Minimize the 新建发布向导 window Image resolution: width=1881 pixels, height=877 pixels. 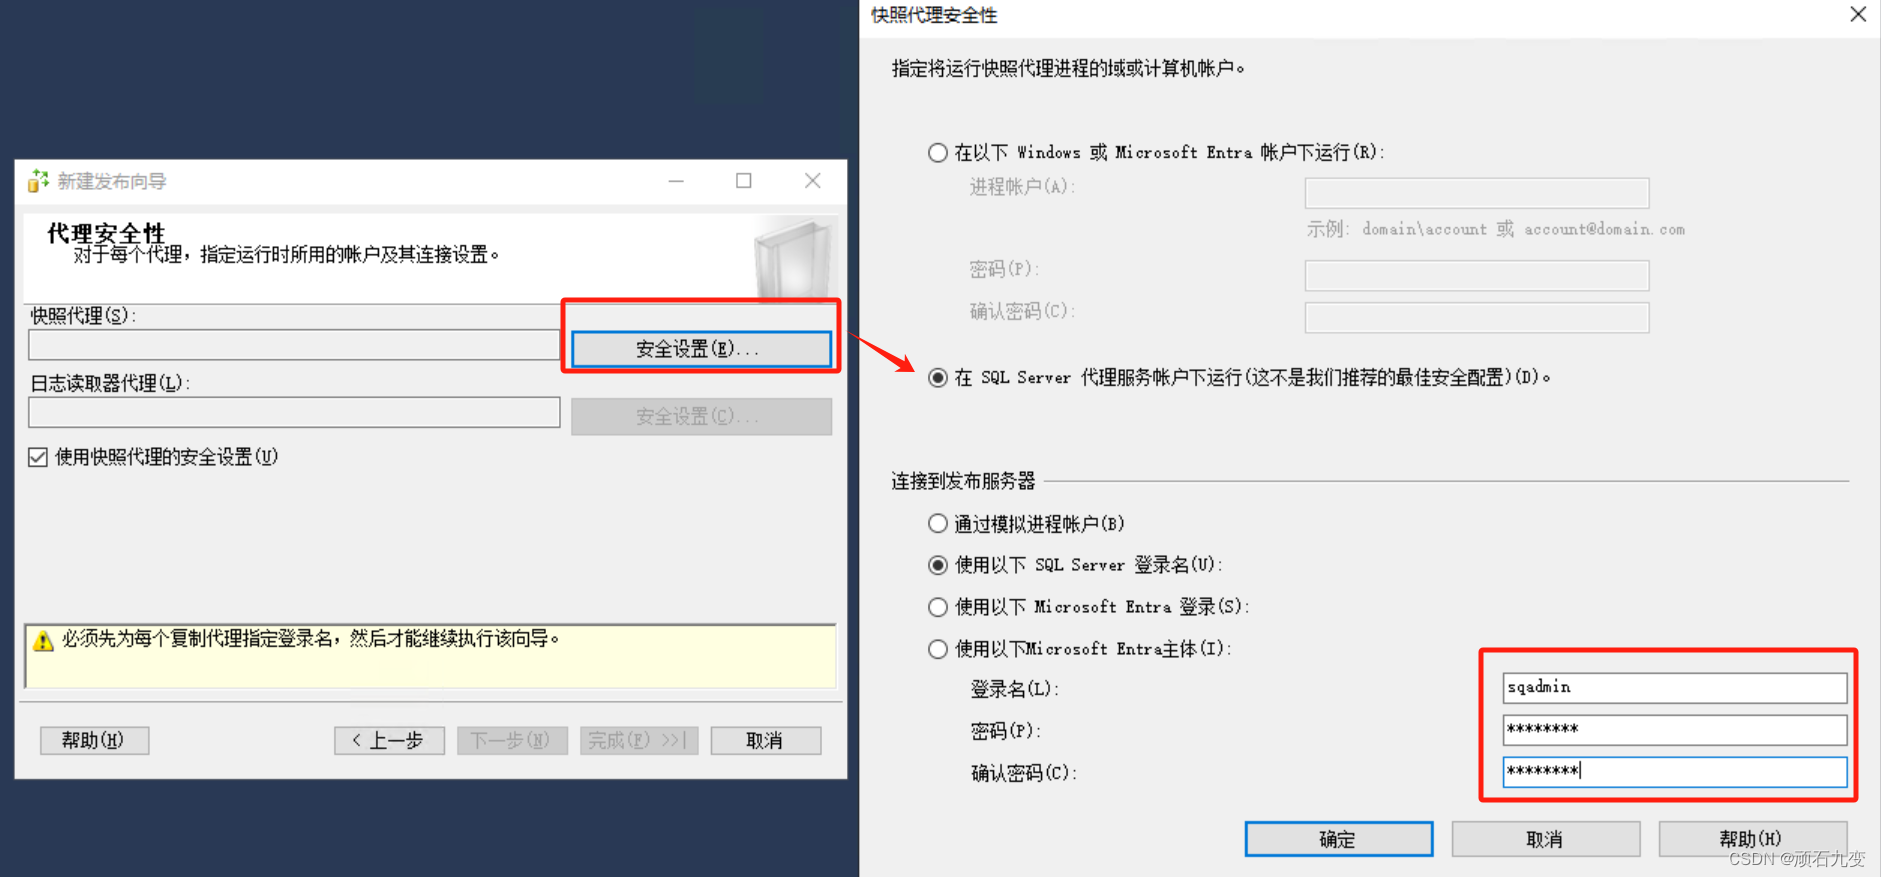tap(676, 181)
